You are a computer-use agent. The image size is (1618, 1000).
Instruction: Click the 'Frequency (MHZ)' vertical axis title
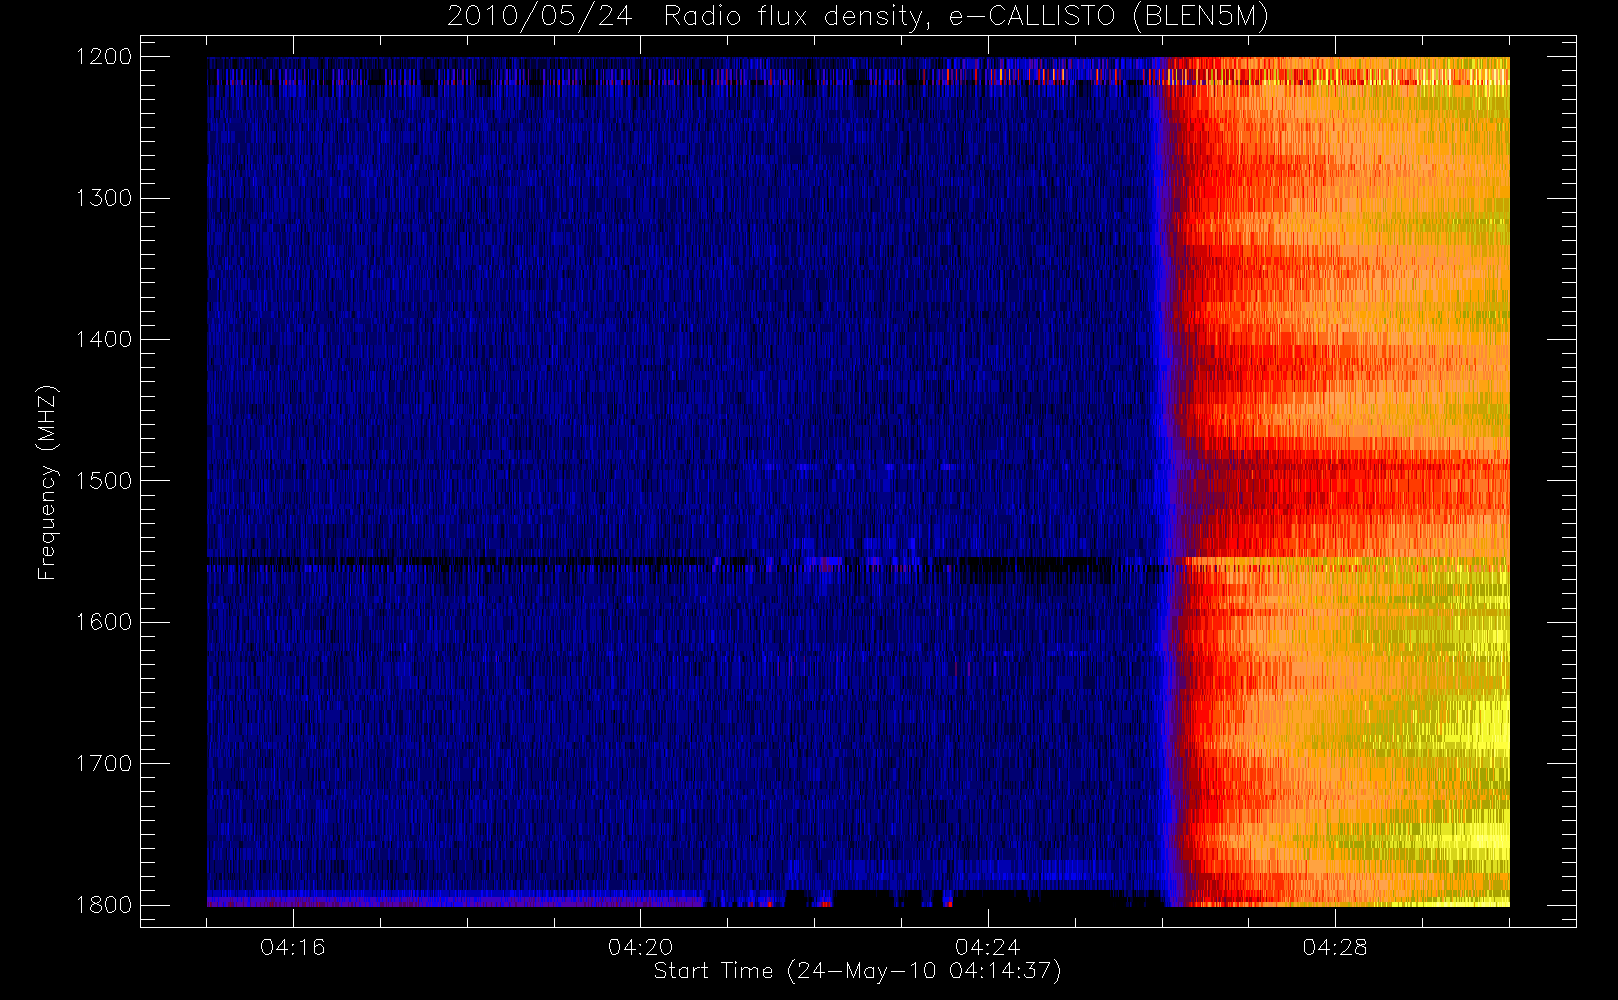(47, 482)
